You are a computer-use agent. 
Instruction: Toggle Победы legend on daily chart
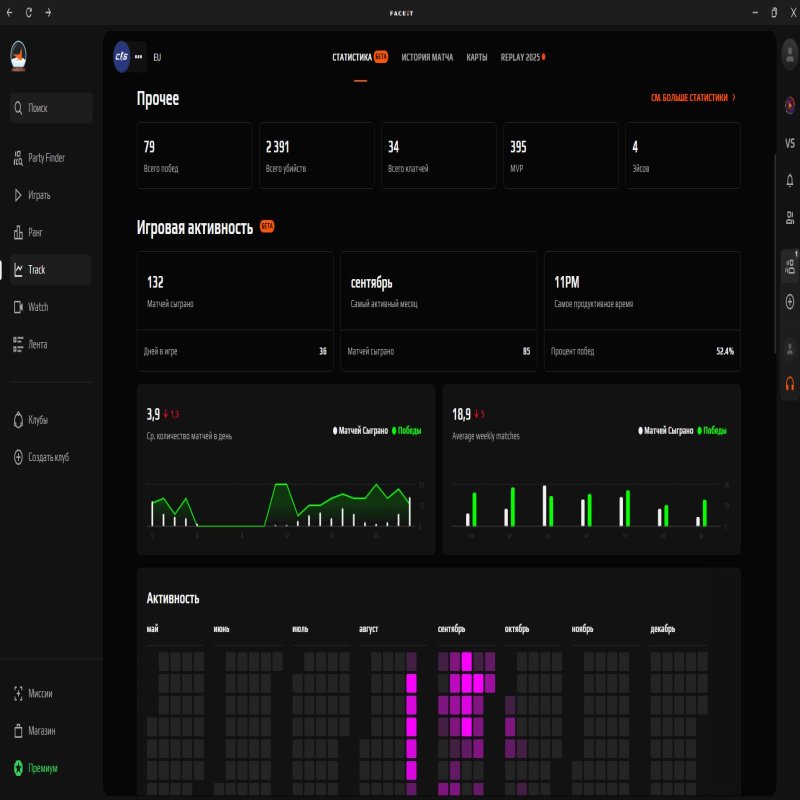tap(408, 431)
